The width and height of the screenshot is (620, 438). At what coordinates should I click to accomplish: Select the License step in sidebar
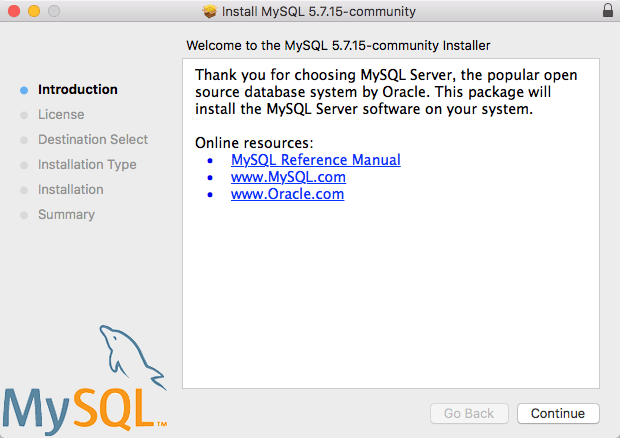click(61, 114)
